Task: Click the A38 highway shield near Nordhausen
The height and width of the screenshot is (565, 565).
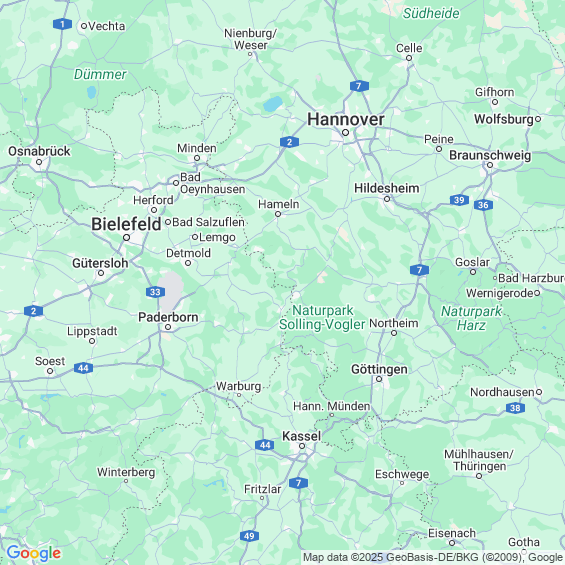Action: [515, 408]
